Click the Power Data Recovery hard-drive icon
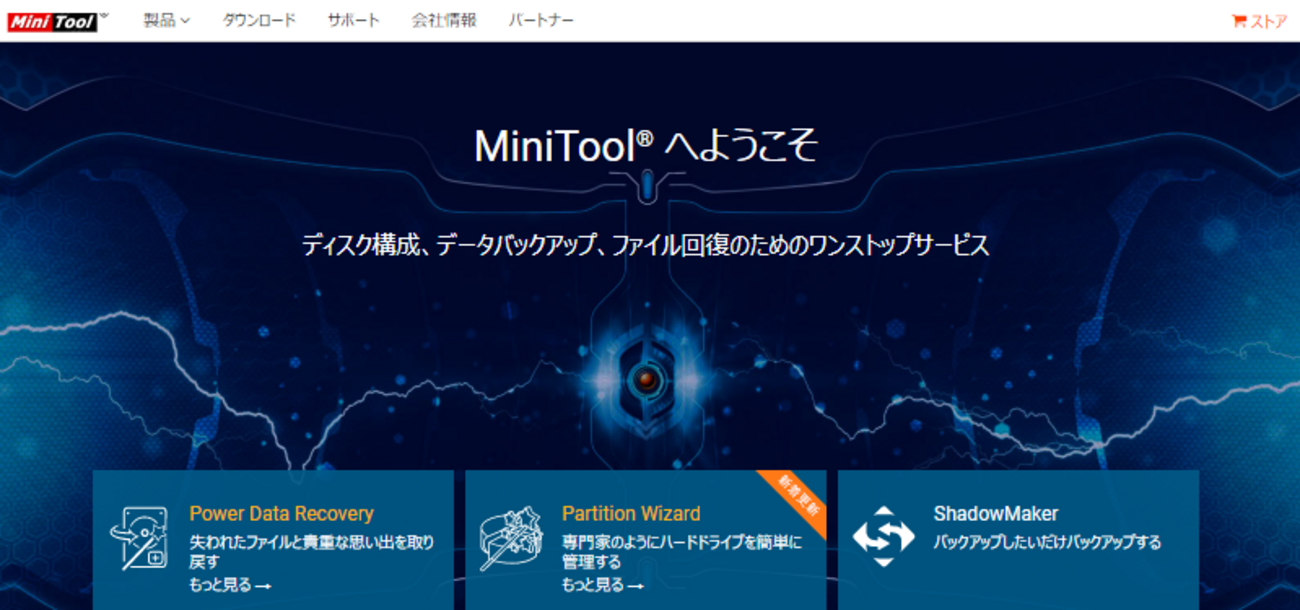This screenshot has height=610, width=1300. point(139,538)
